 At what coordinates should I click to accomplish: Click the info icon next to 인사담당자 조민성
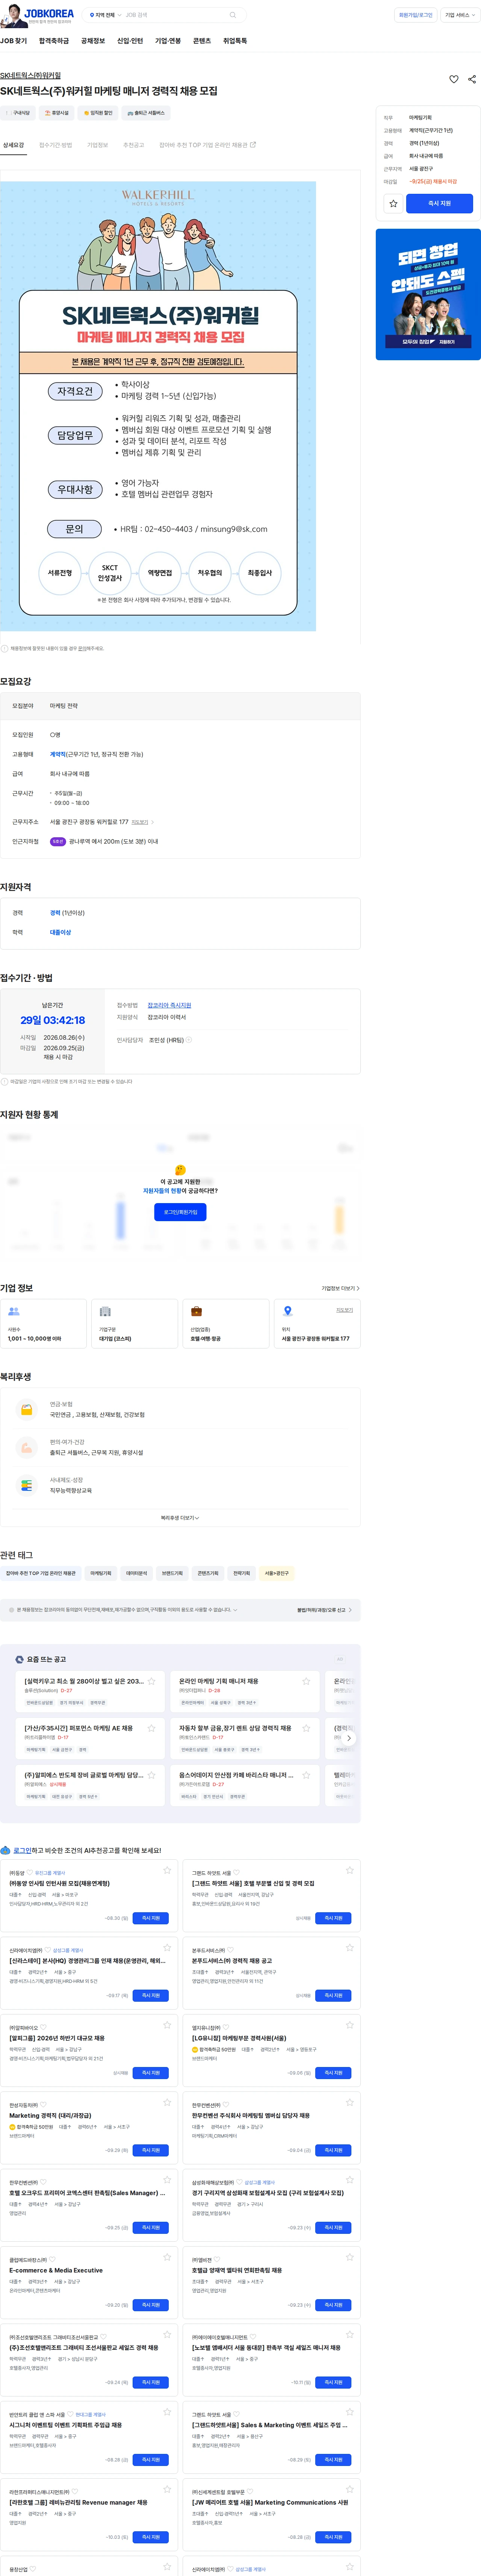click(x=189, y=1040)
